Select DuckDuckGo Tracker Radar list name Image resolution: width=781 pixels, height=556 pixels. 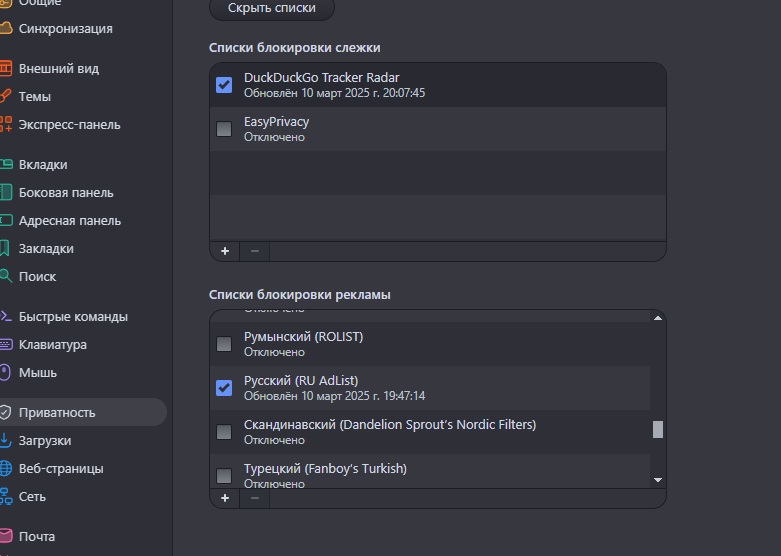321,78
